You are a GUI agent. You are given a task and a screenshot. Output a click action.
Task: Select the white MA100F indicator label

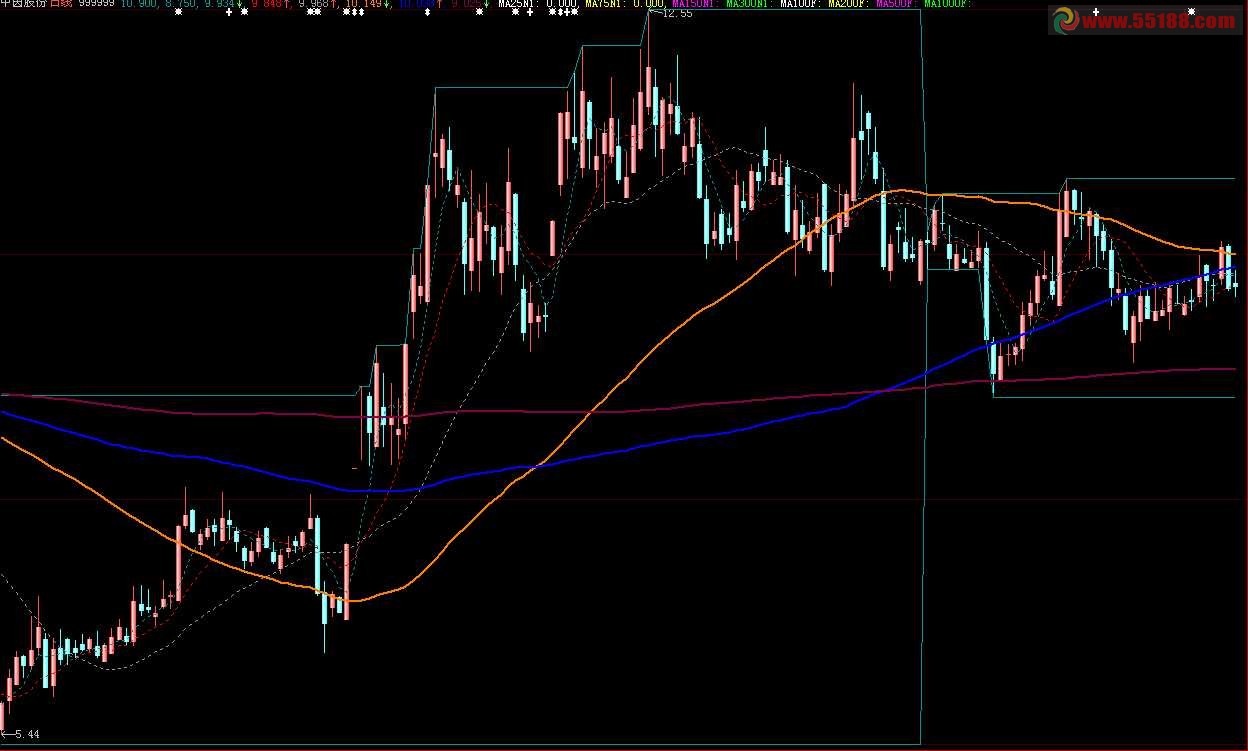pyautogui.click(x=801, y=4)
